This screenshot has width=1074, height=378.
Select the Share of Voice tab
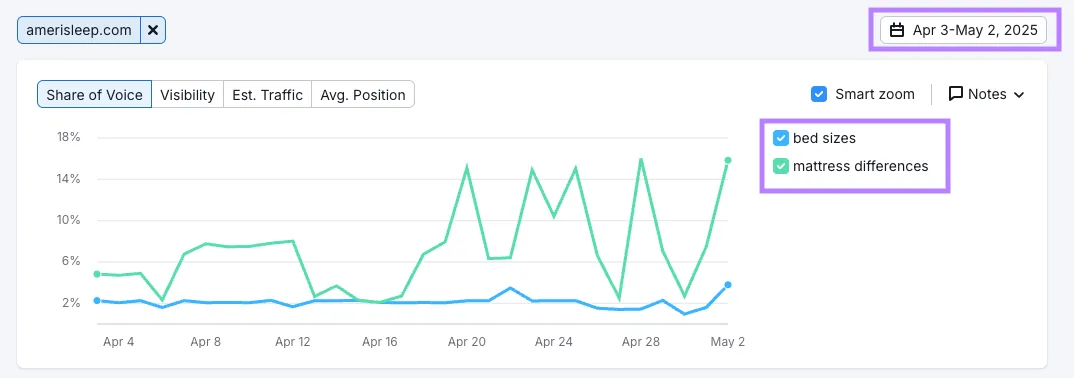coord(95,94)
